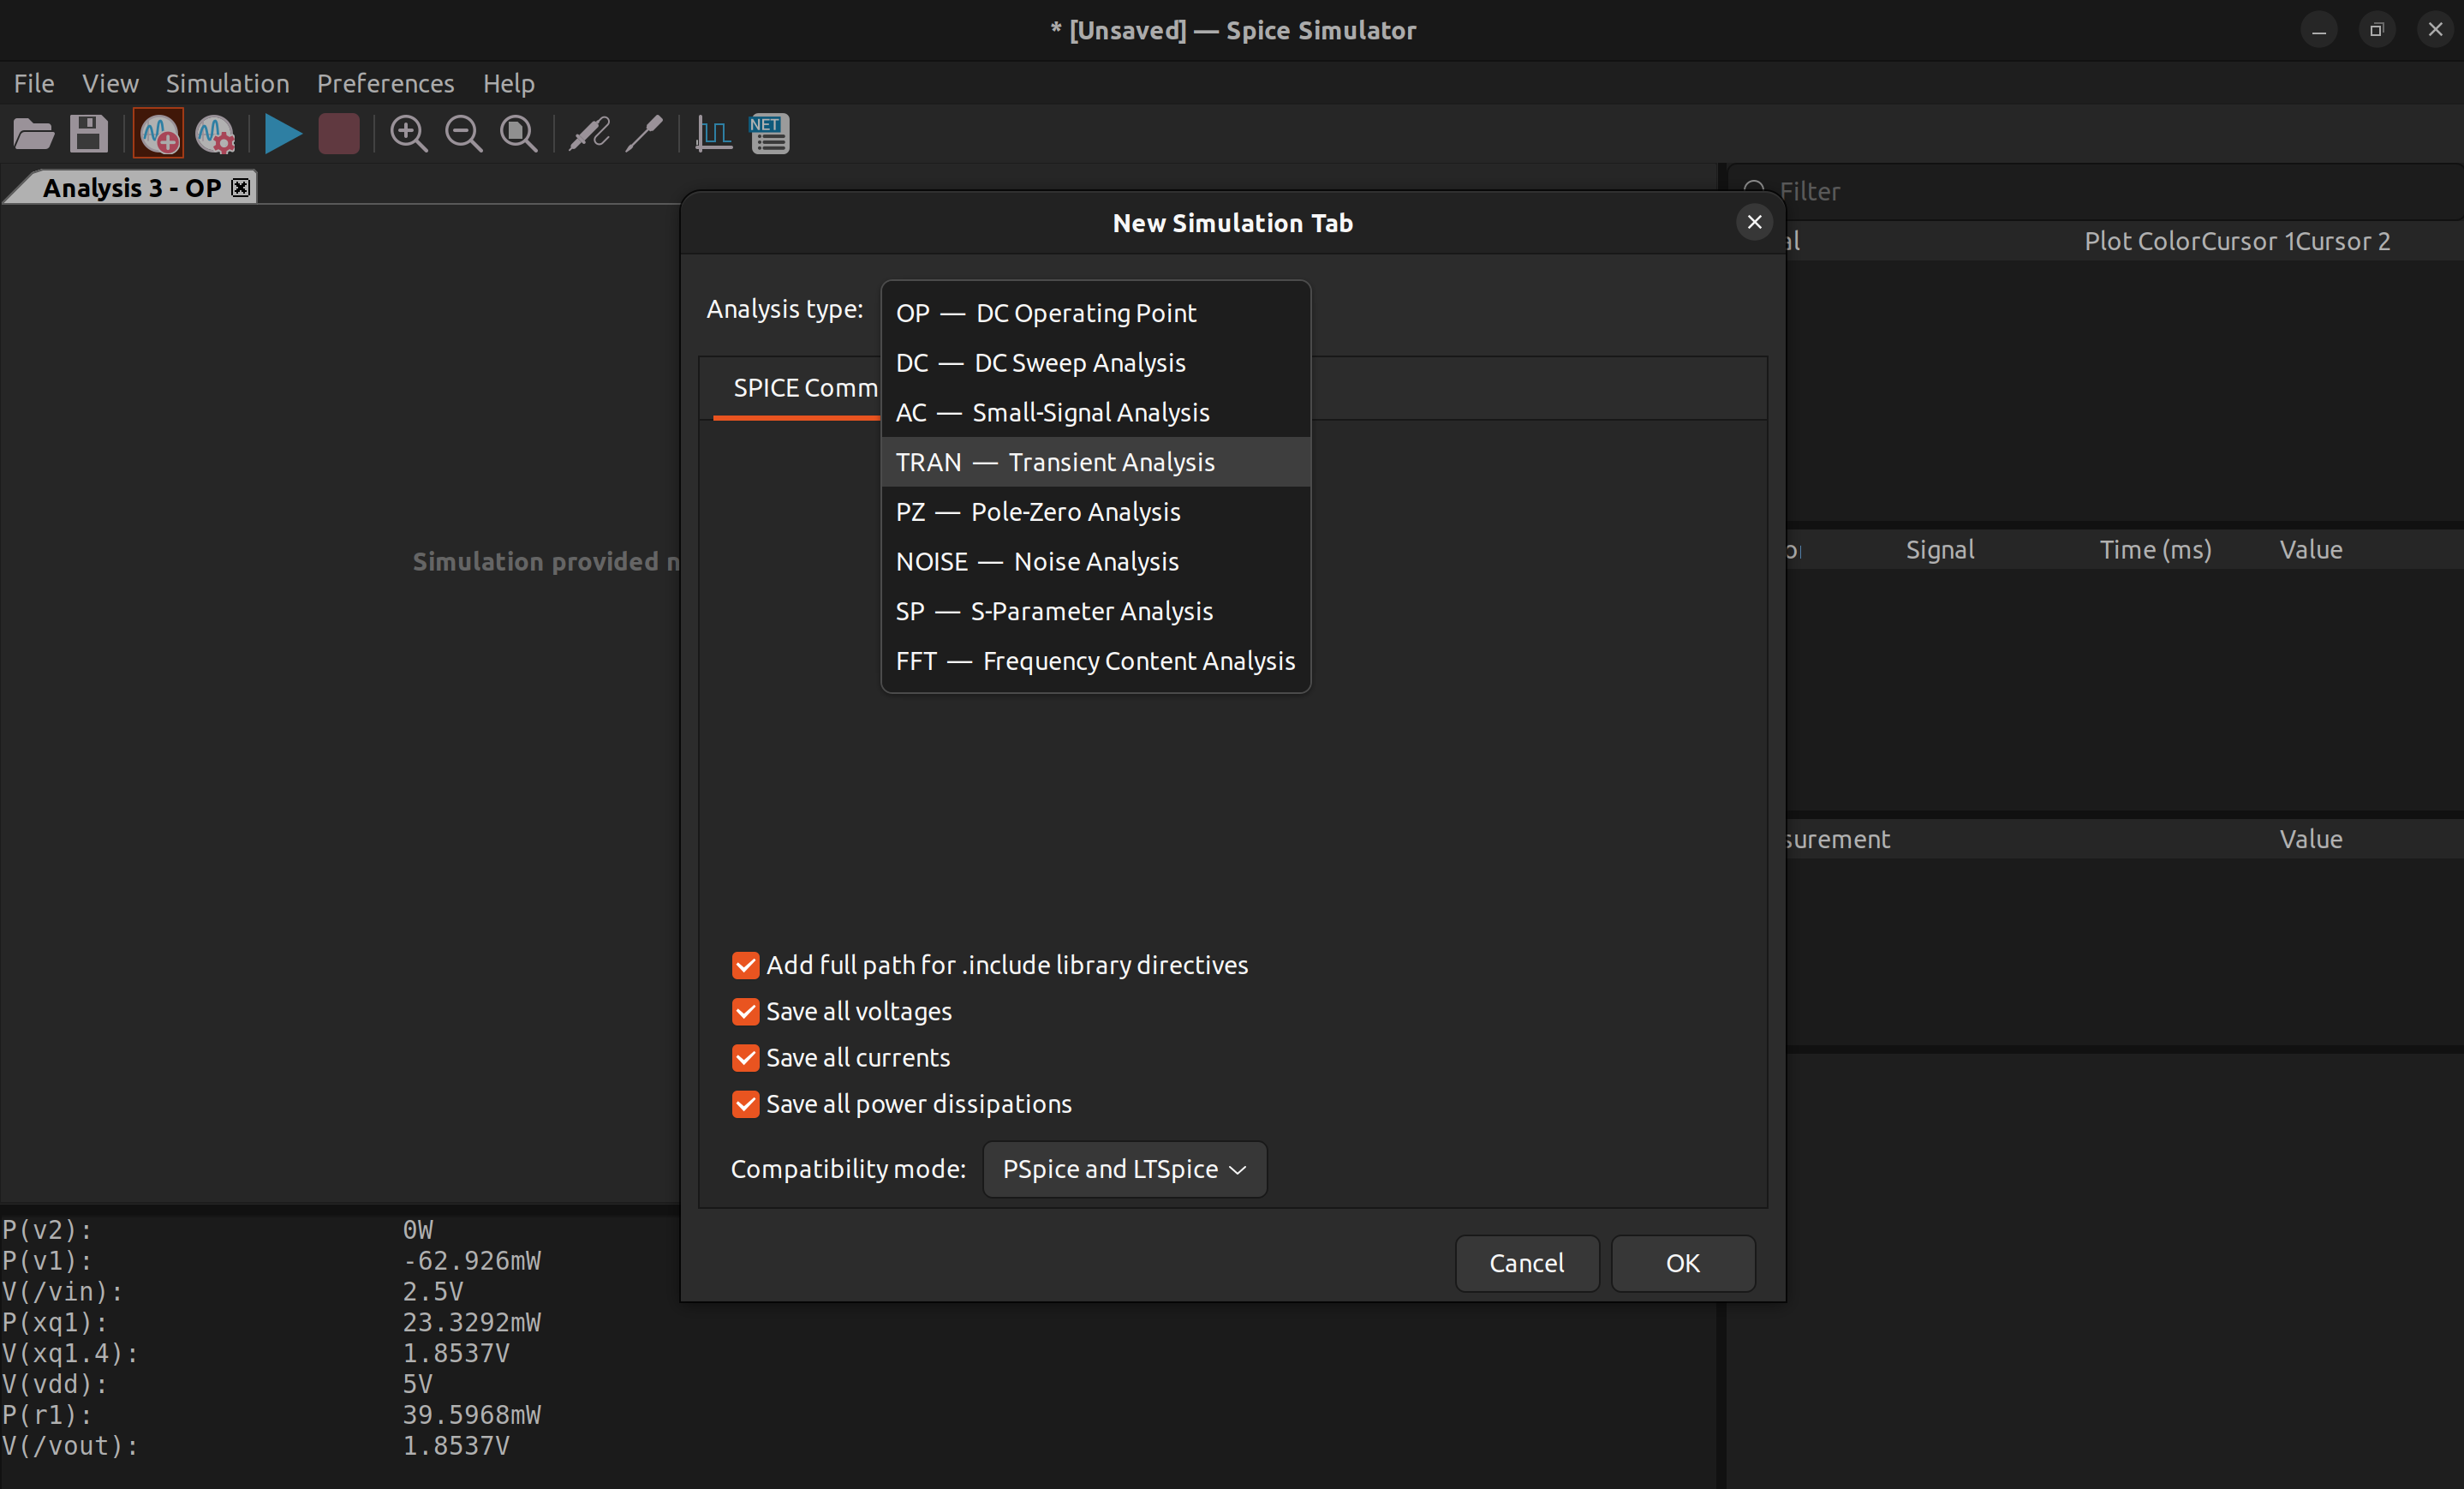Click the Edit Analysis Tab settings icon

click(x=214, y=134)
